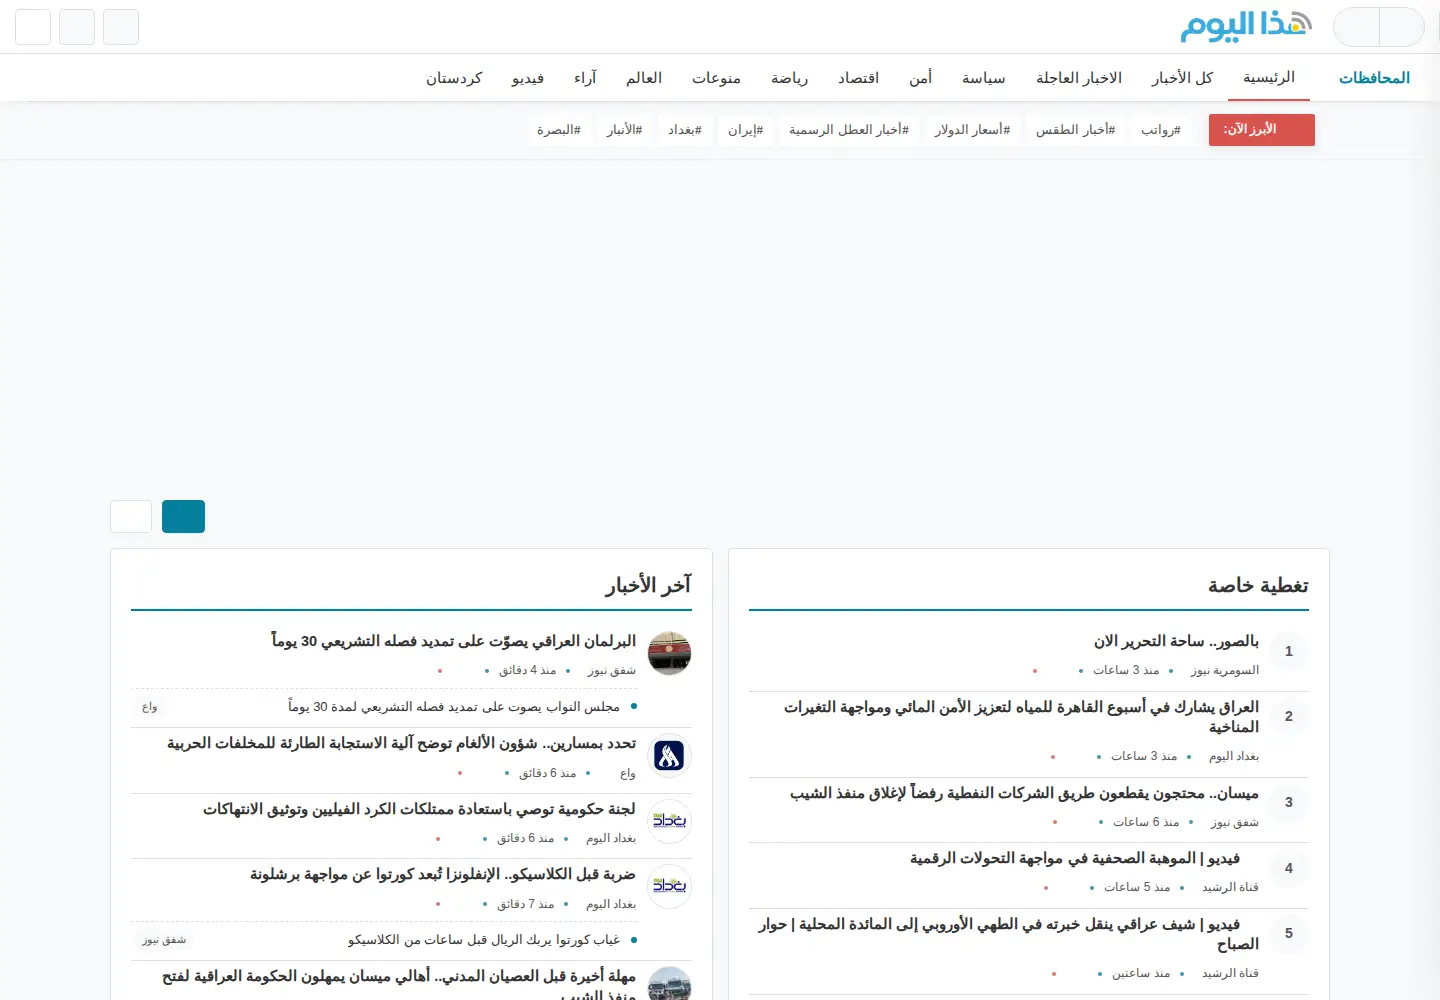Open ميسان.. محتجون يقطعون طريق الشركات story

pyautogui.click(x=1024, y=793)
